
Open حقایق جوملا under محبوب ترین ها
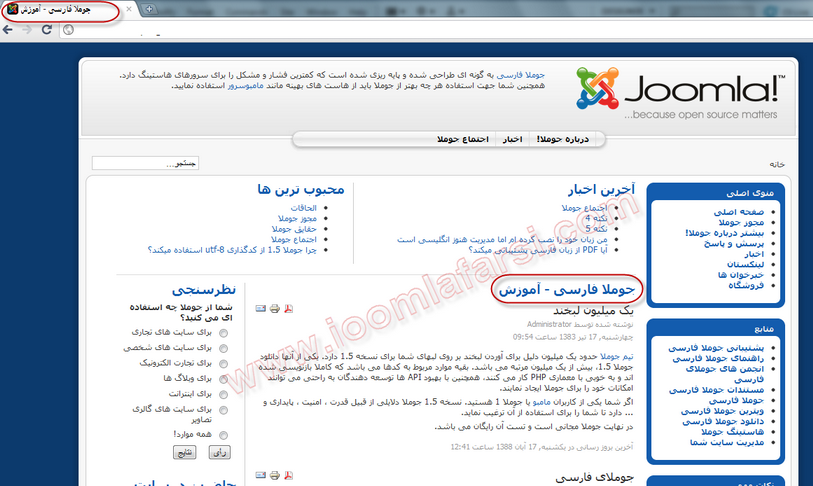pos(294,229)
